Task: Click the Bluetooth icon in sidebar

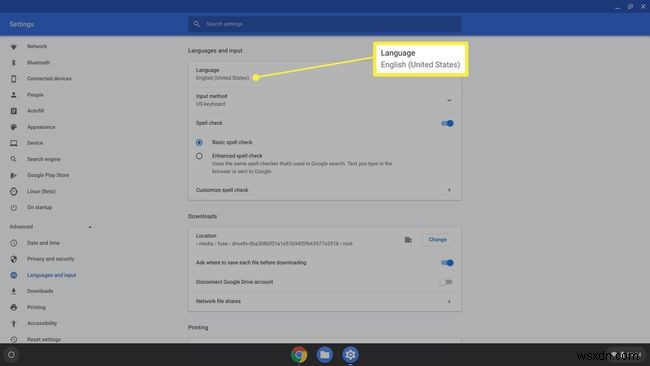Action: pyautogui.click(x=14, y=63)
